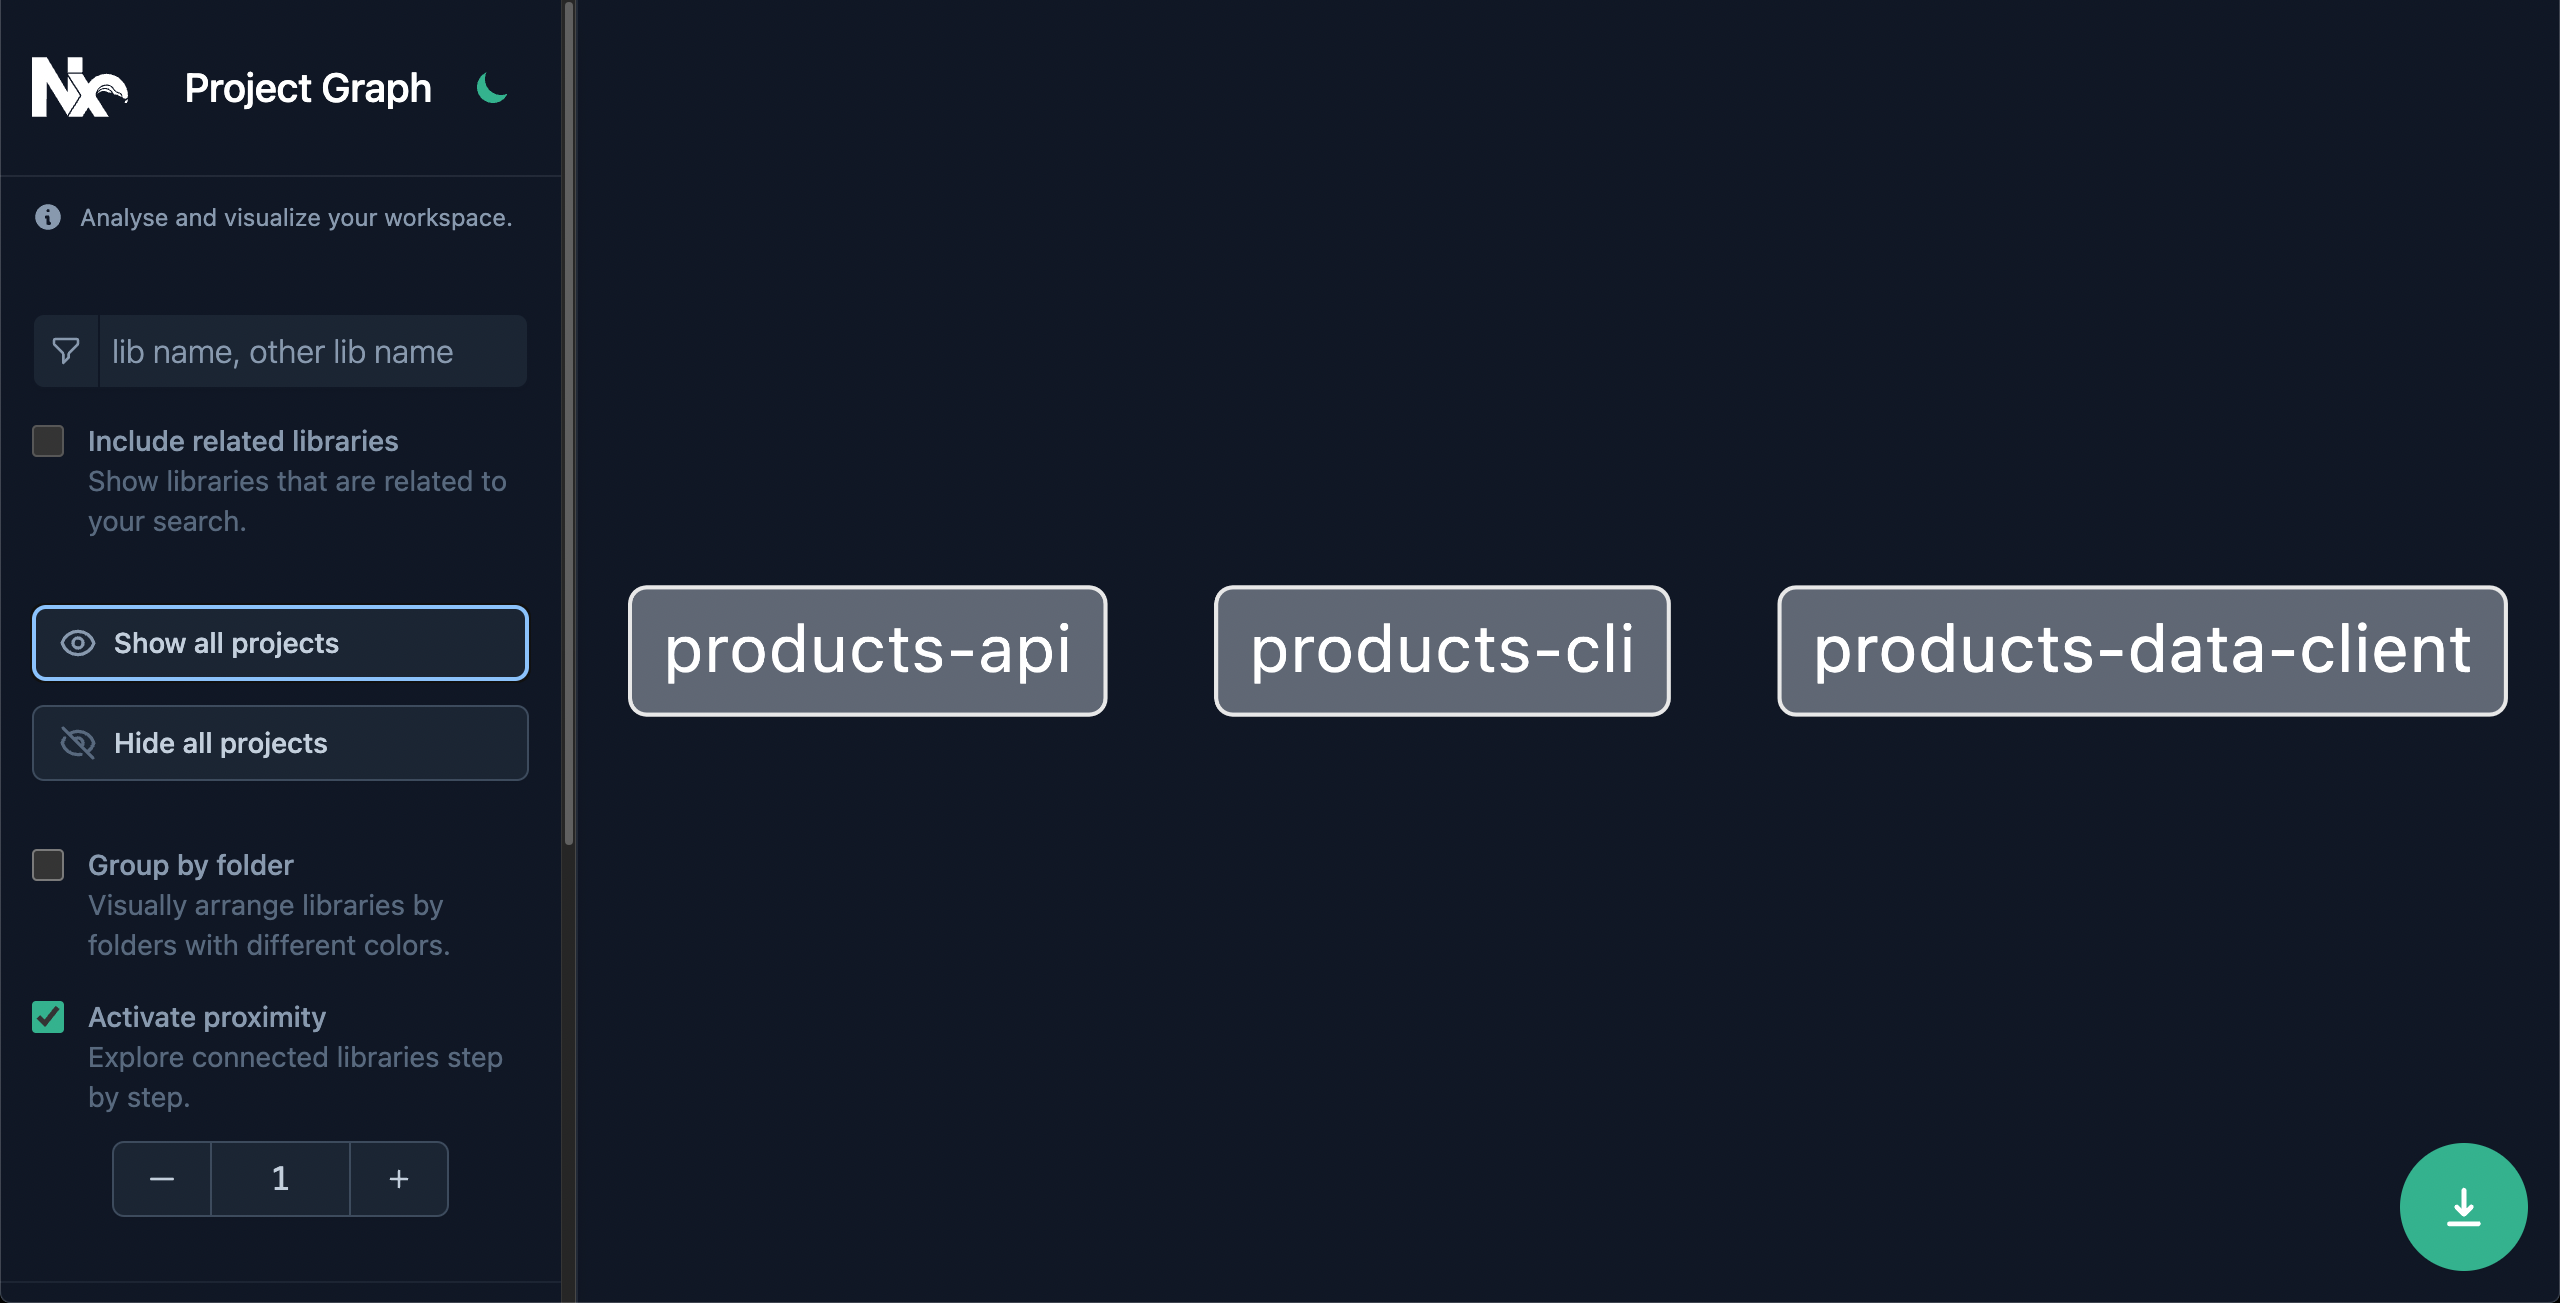Click the Project Graph menu title
The image size is (2560, 1303).
[x=309, y=86]
